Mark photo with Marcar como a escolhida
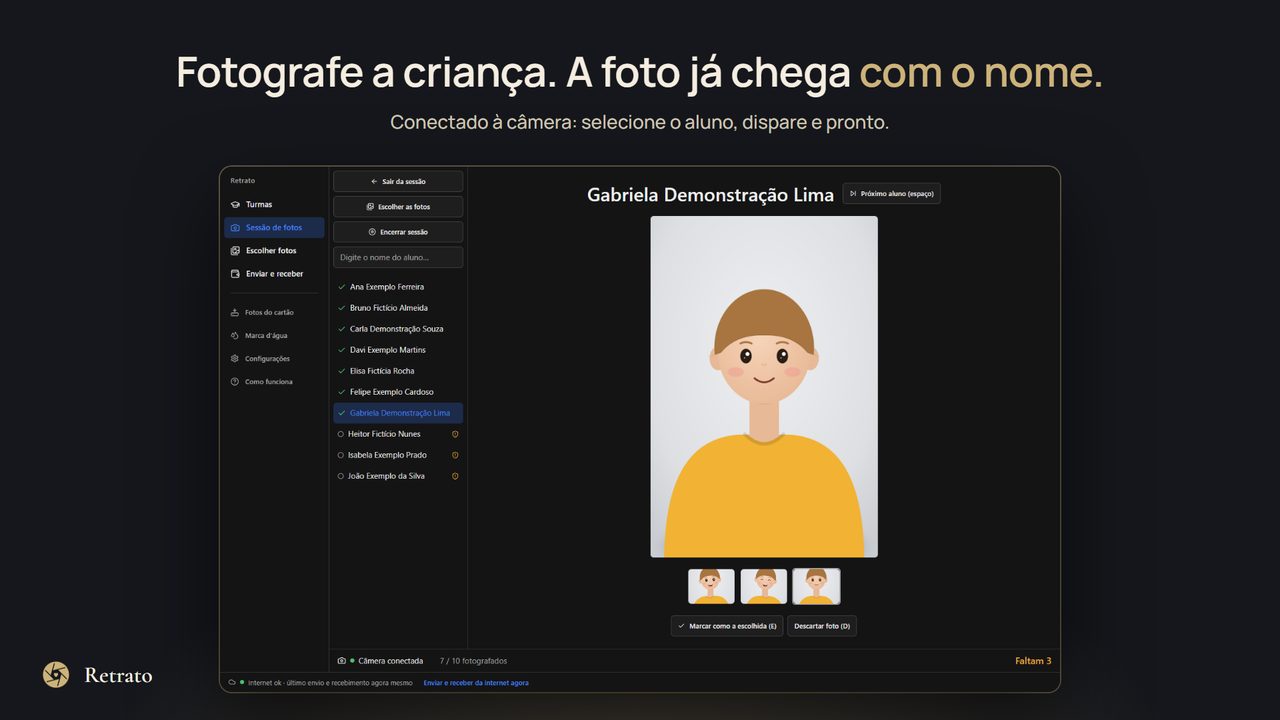Screen dimensions: 1280x720 [x=727, y=626]
